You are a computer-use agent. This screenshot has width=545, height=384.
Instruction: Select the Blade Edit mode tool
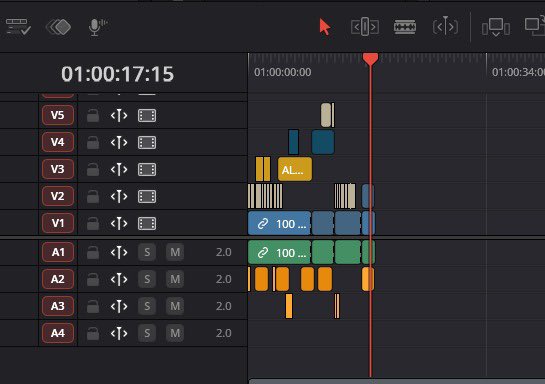coord(405,27)
